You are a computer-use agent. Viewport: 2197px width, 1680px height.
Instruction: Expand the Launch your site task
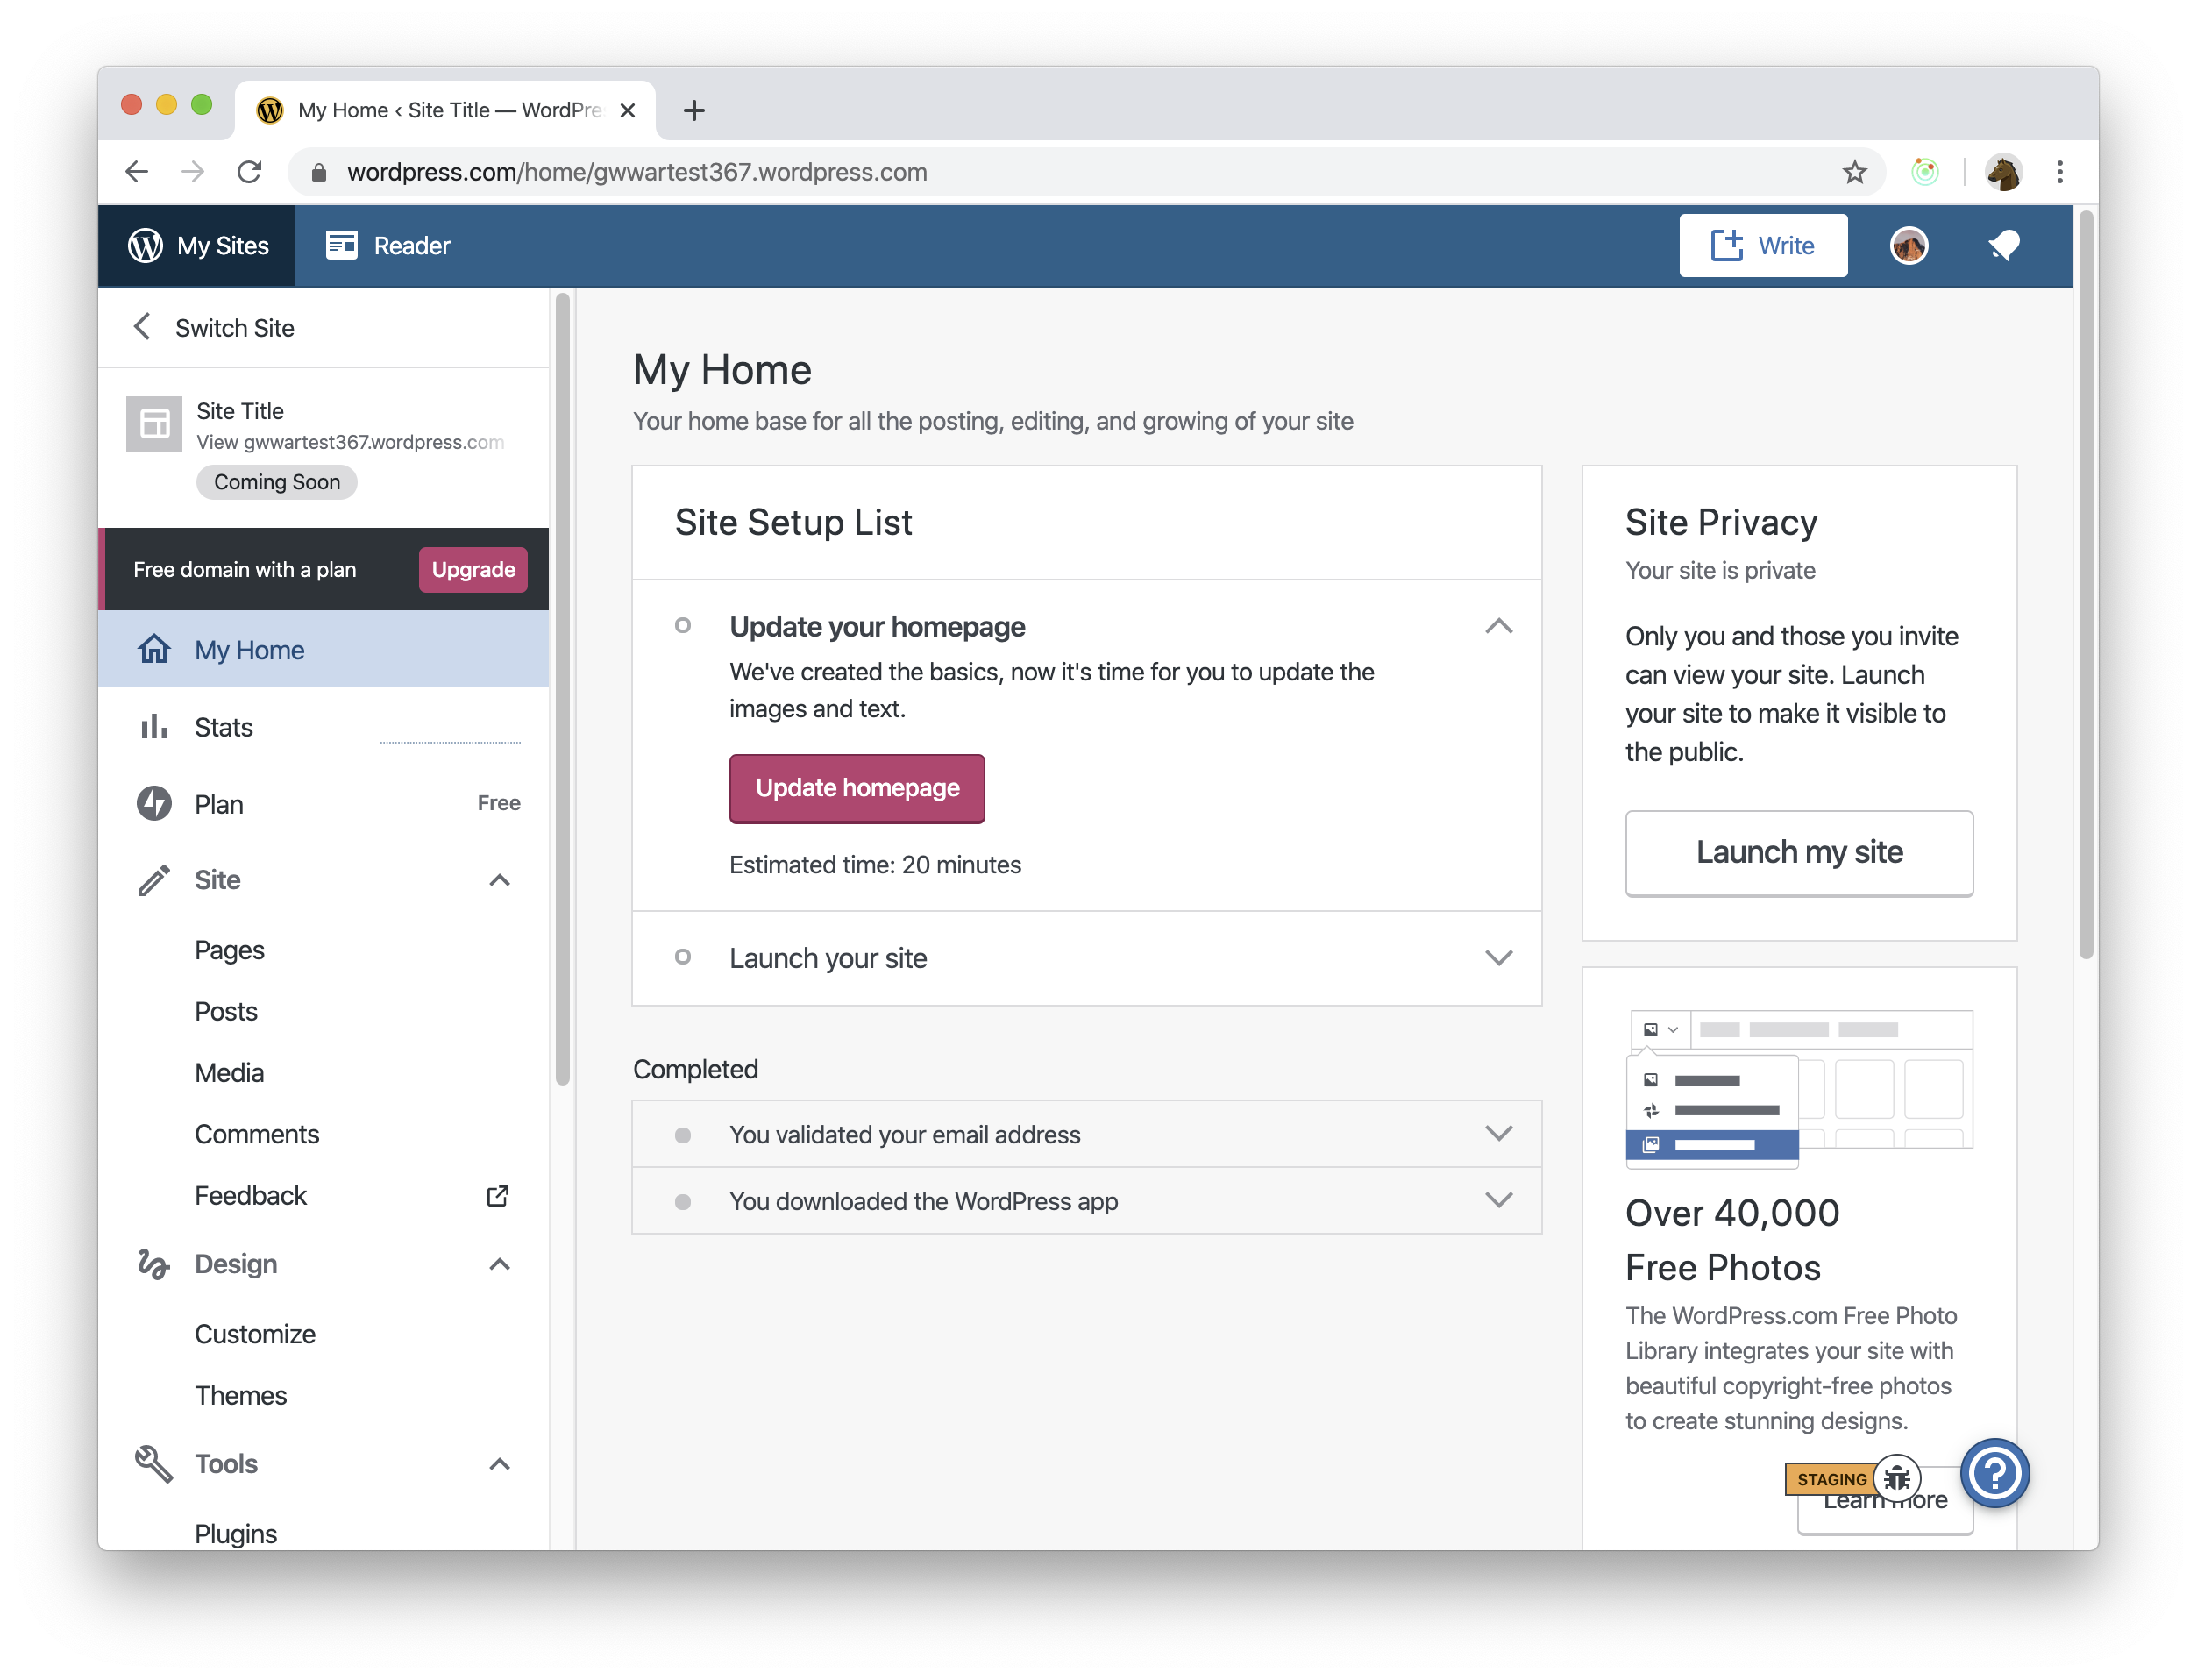(1498, 957)
